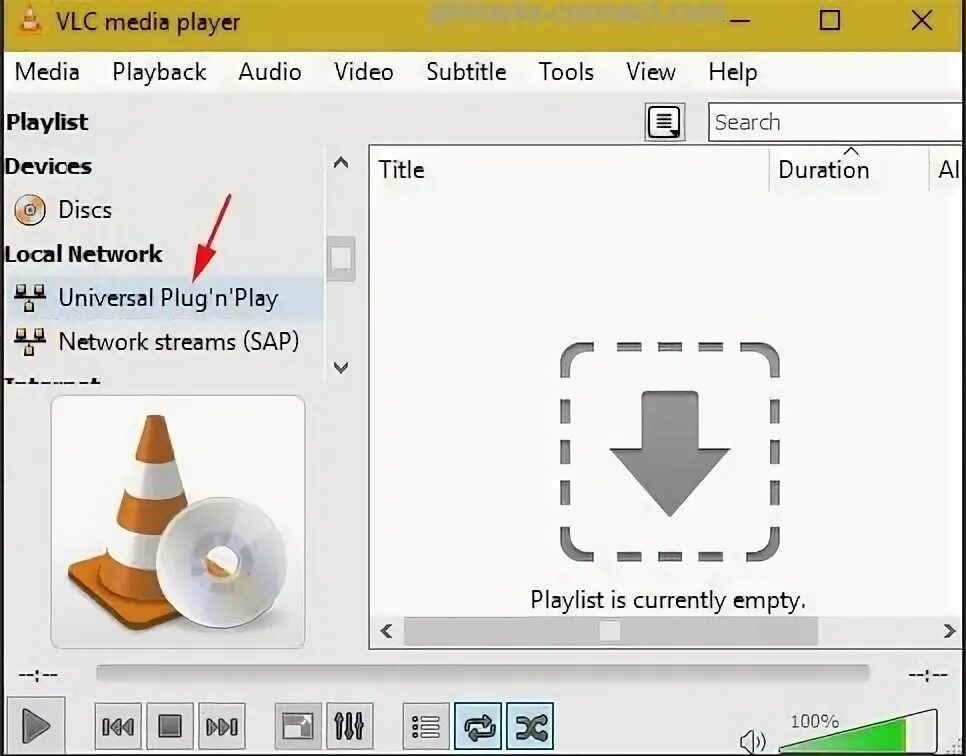The height and width of the screenshot is (756, 966).
Task: Click the playback seek bar
Action: (482, 673)
